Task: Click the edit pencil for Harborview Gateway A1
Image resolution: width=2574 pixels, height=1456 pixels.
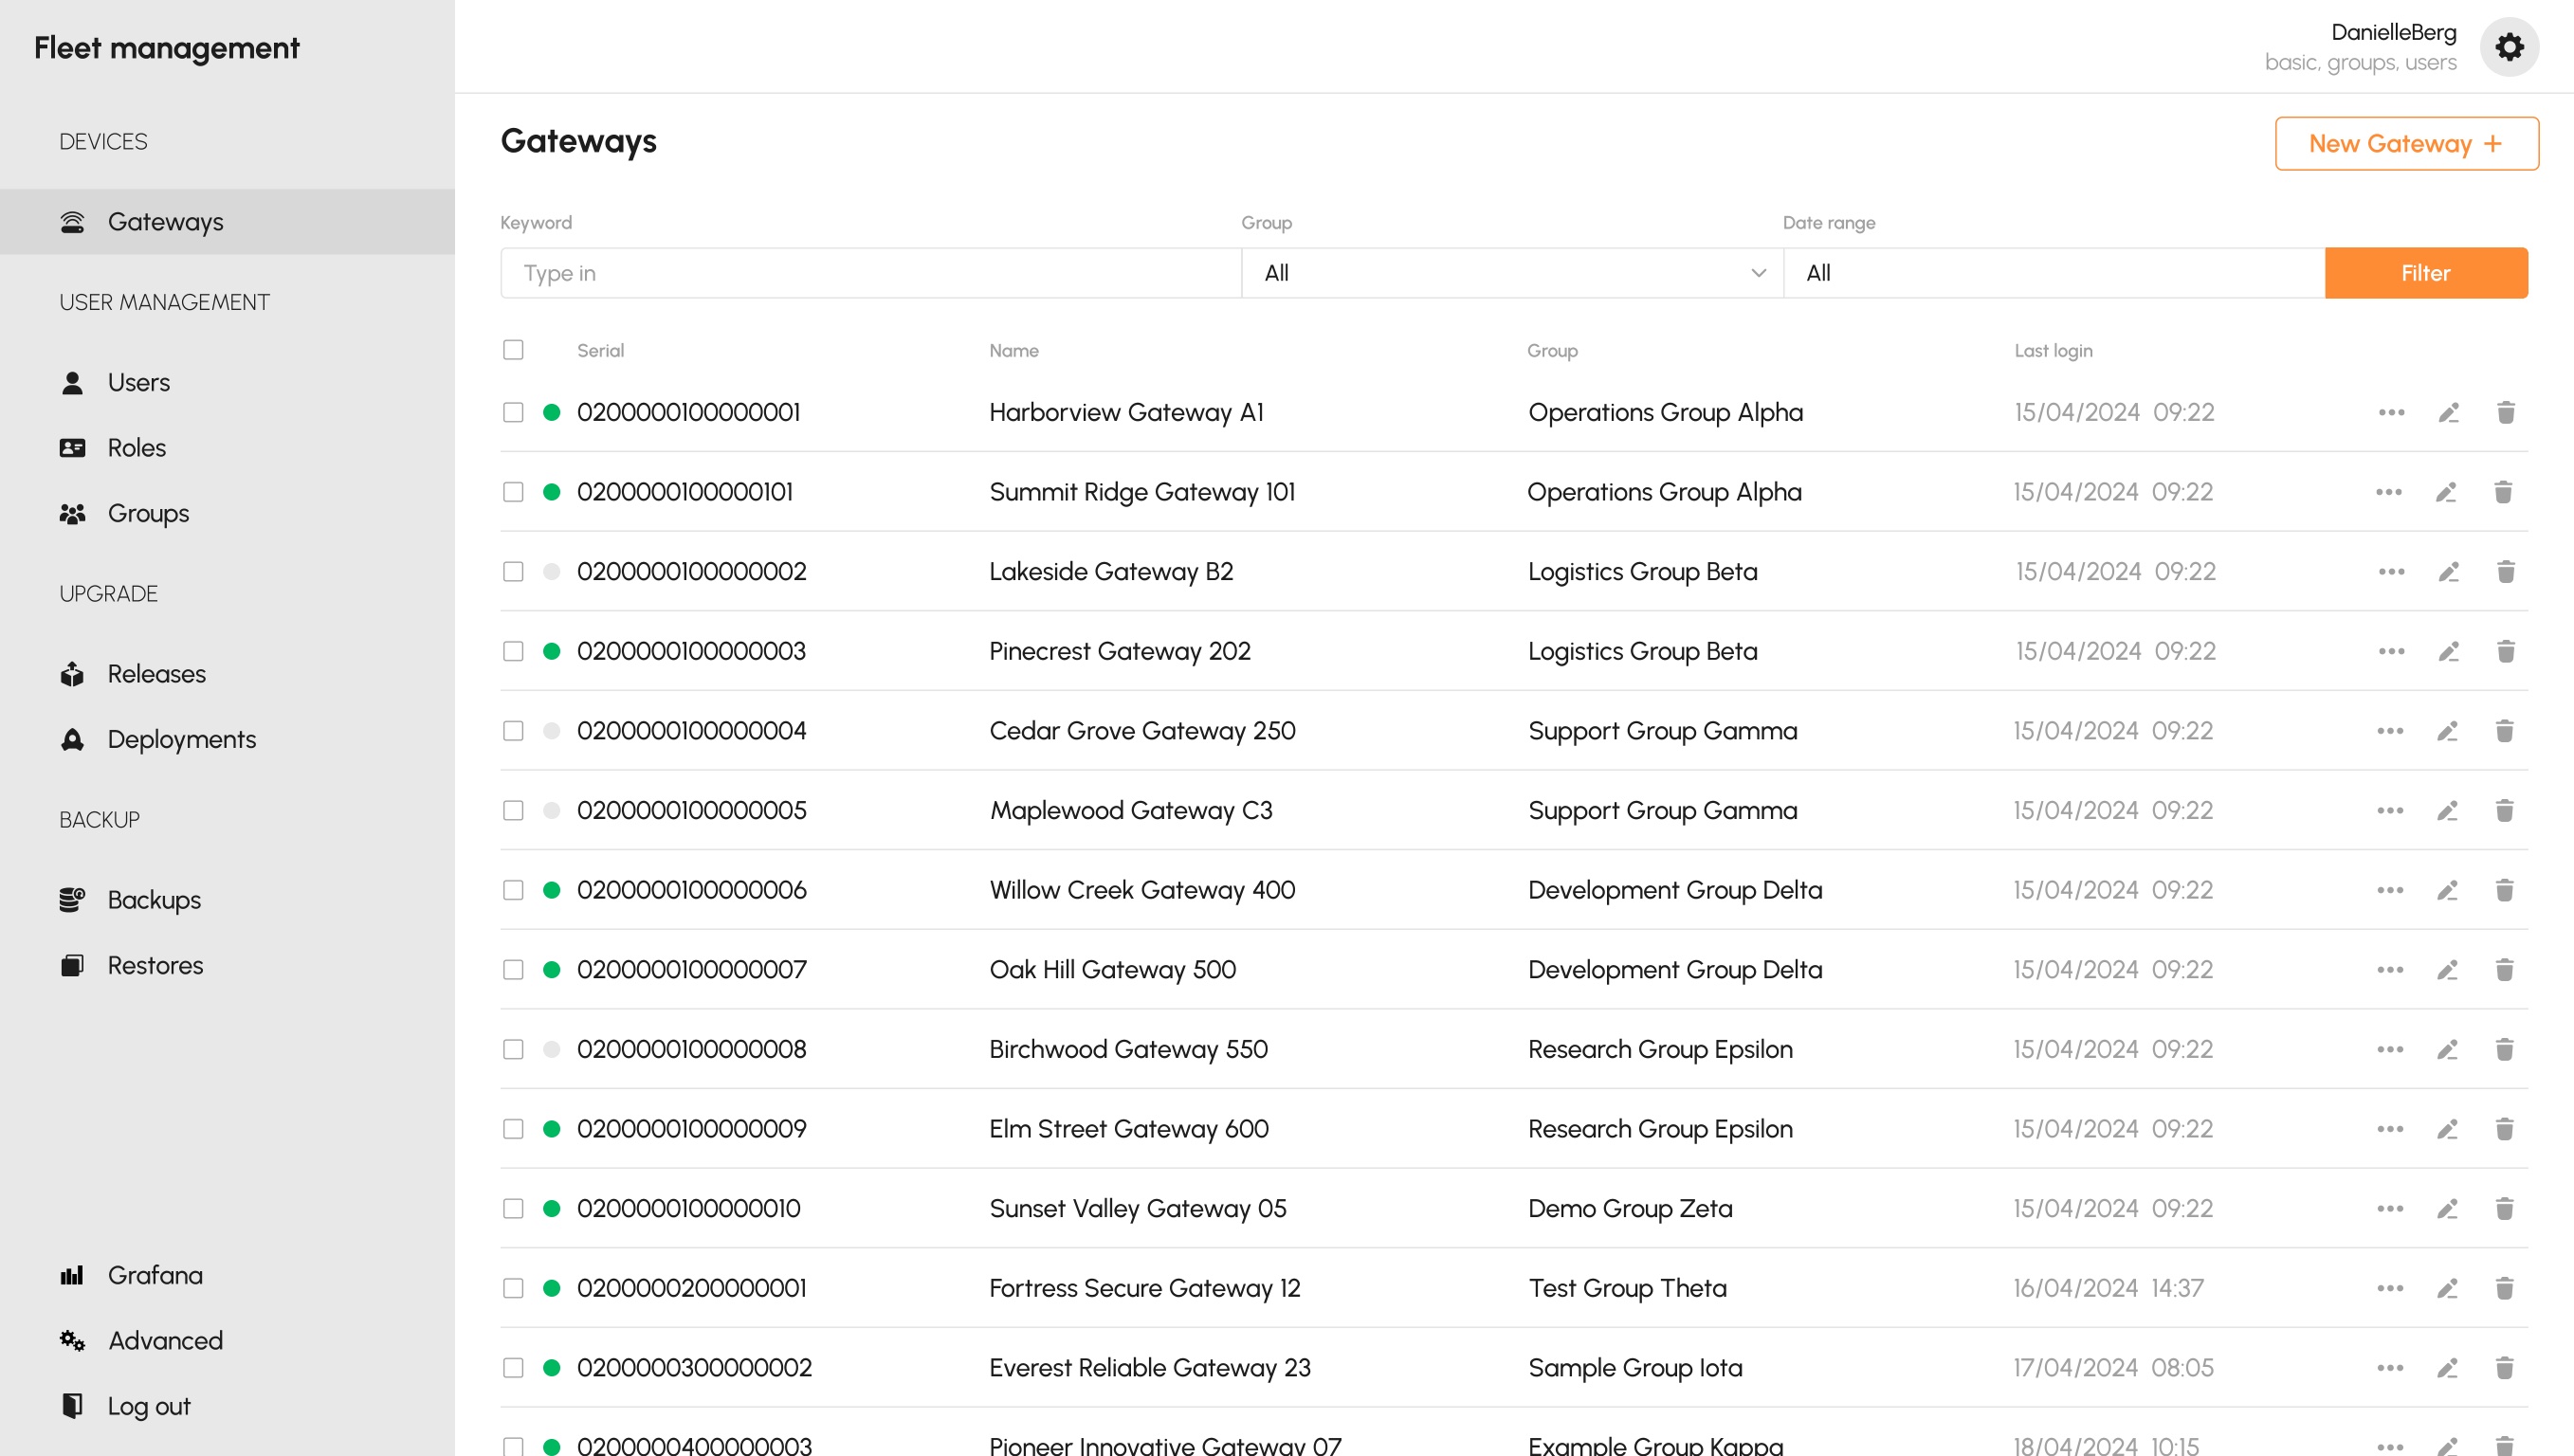Action: pyautogui.click(x=2448, y=413)
